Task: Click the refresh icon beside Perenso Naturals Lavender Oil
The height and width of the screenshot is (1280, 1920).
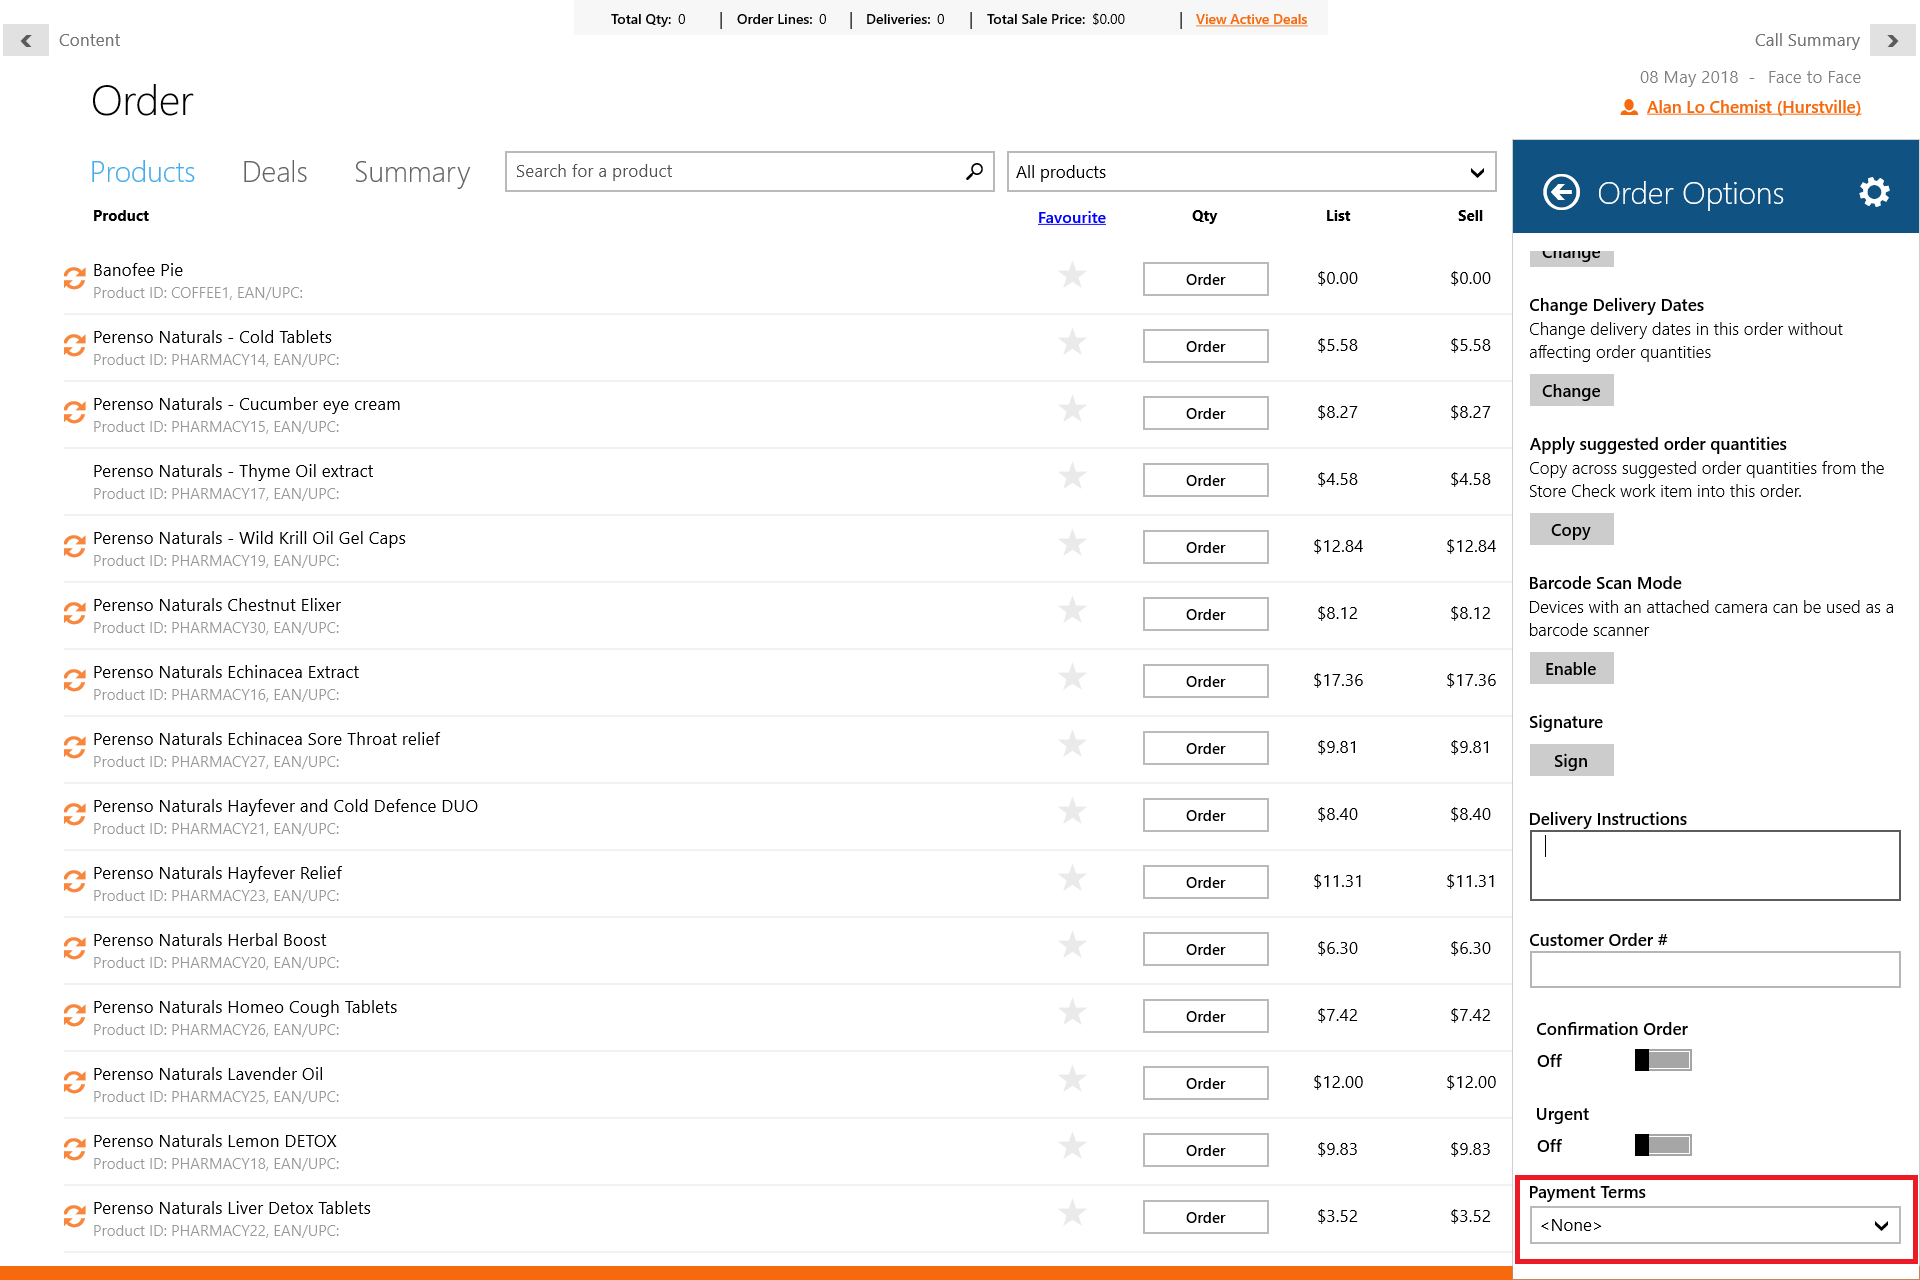Action: click(74, 1083)
